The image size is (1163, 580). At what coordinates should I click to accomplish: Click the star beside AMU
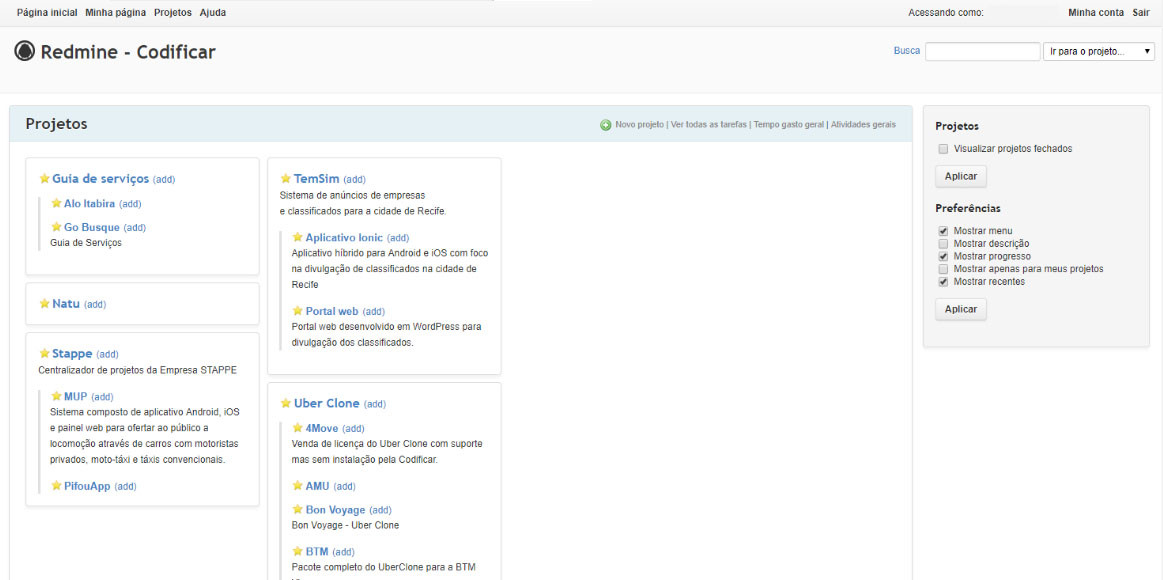pos(297,486)
